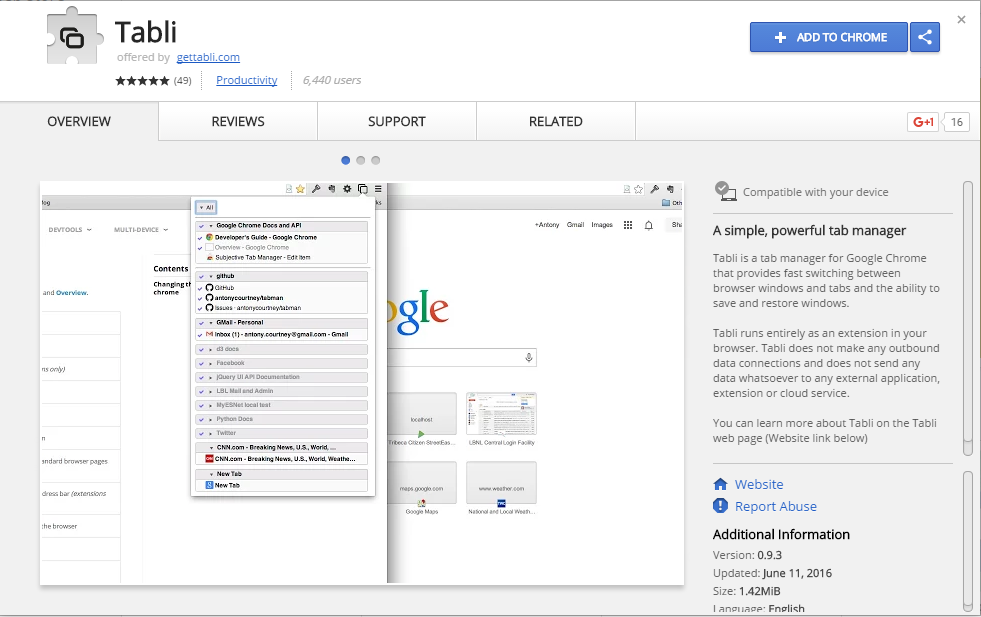This screenshot has height=617, width=981.
Task: Click the Google apps grid icon in the preview
Action: (x=628, y=225)
